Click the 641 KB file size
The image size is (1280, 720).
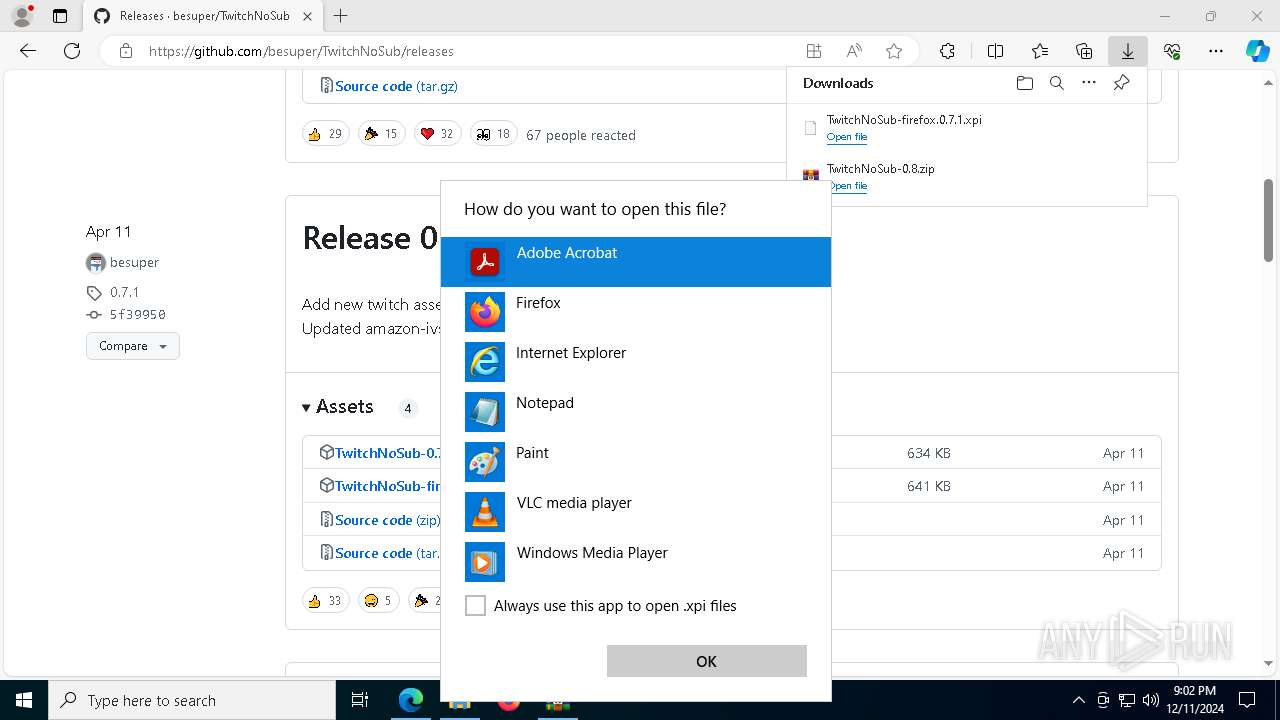point(929,486)
